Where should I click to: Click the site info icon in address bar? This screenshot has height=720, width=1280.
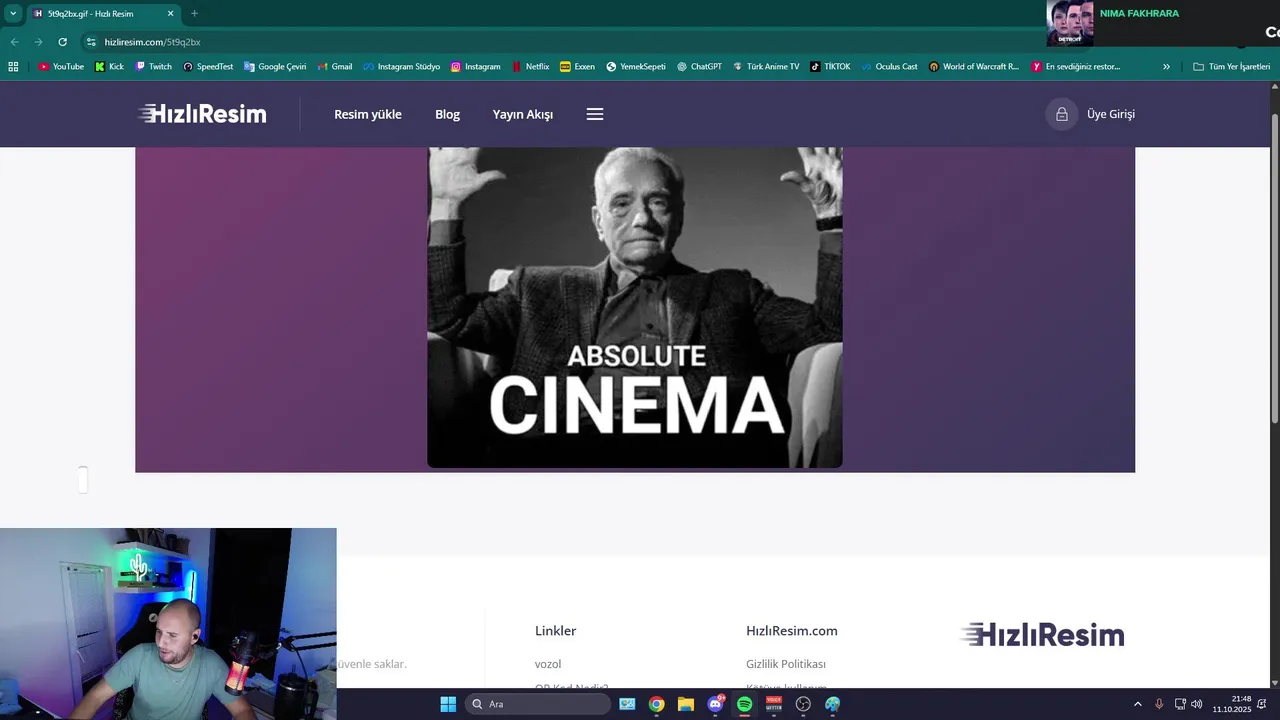click(x=91, y=42)
